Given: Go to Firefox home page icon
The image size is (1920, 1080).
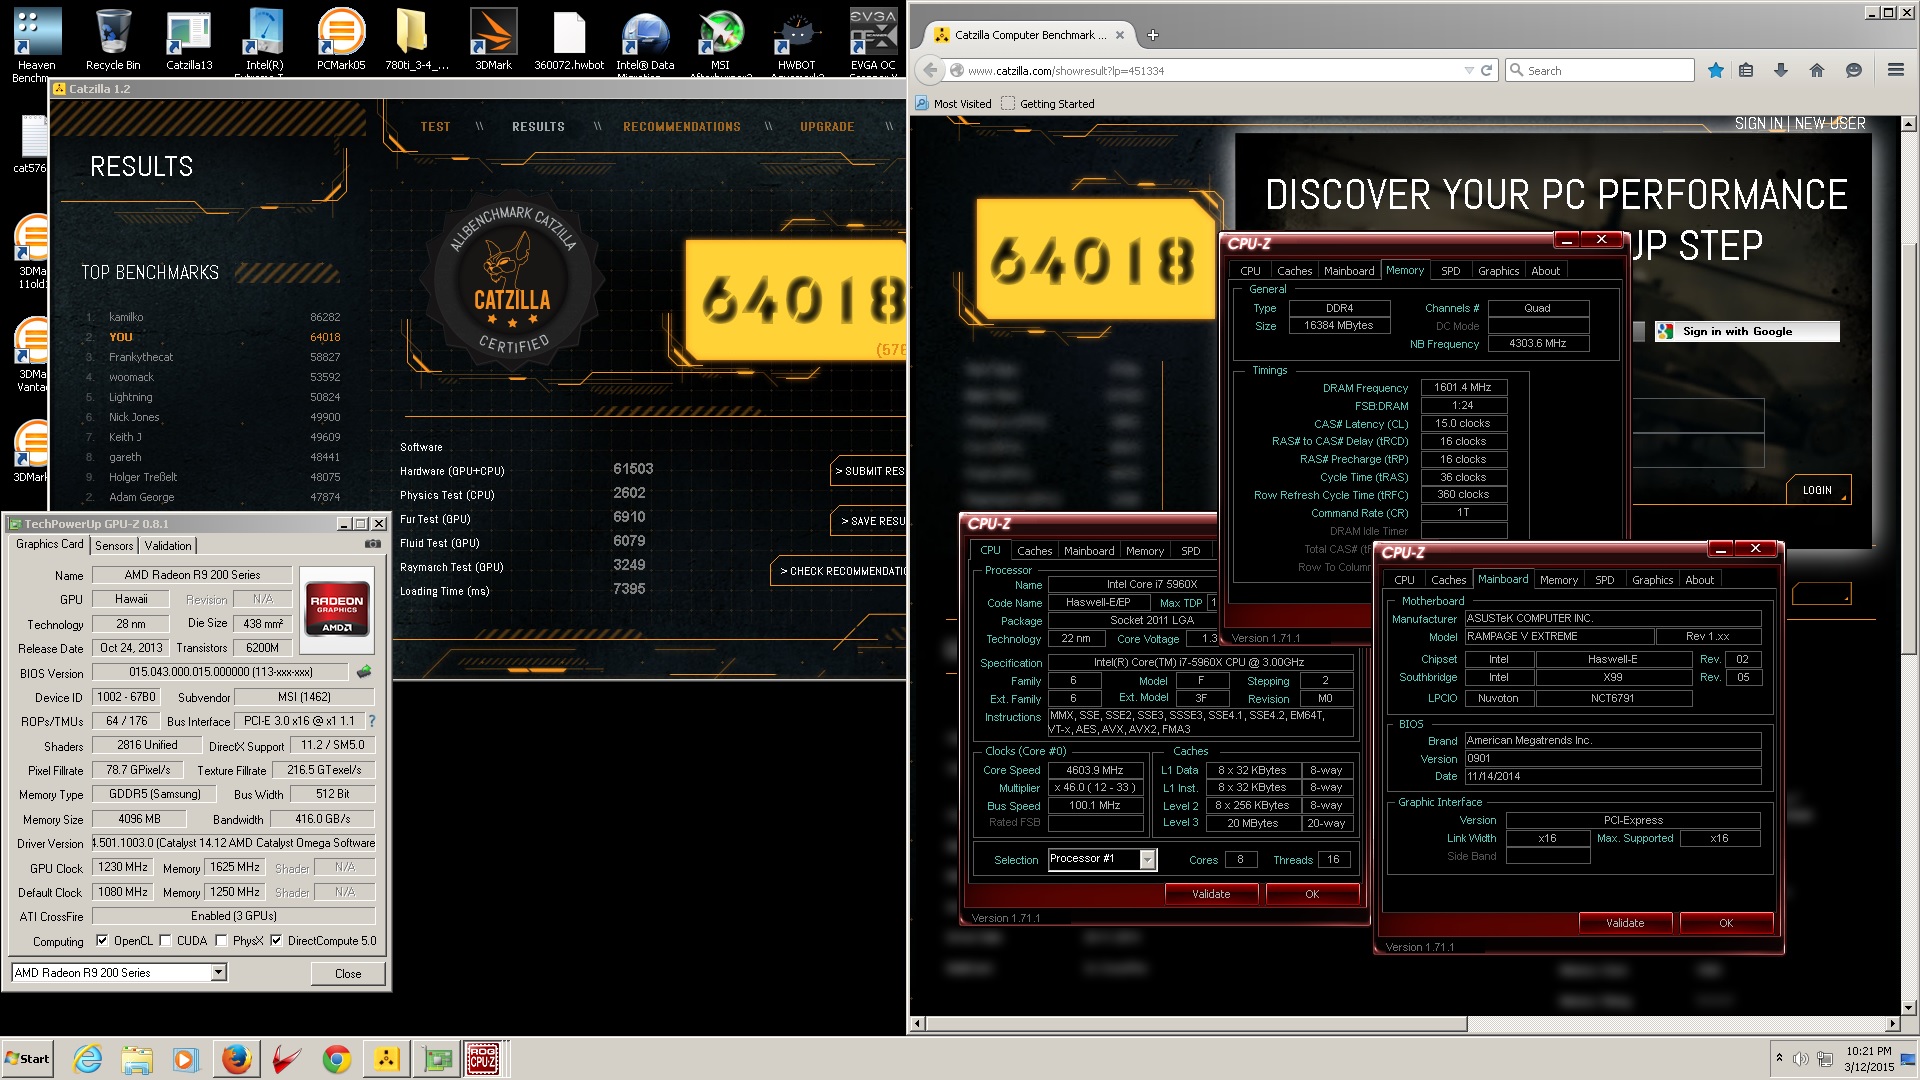Looking at the screenshot, I should pyautogui.click(x=1817, y=70).
